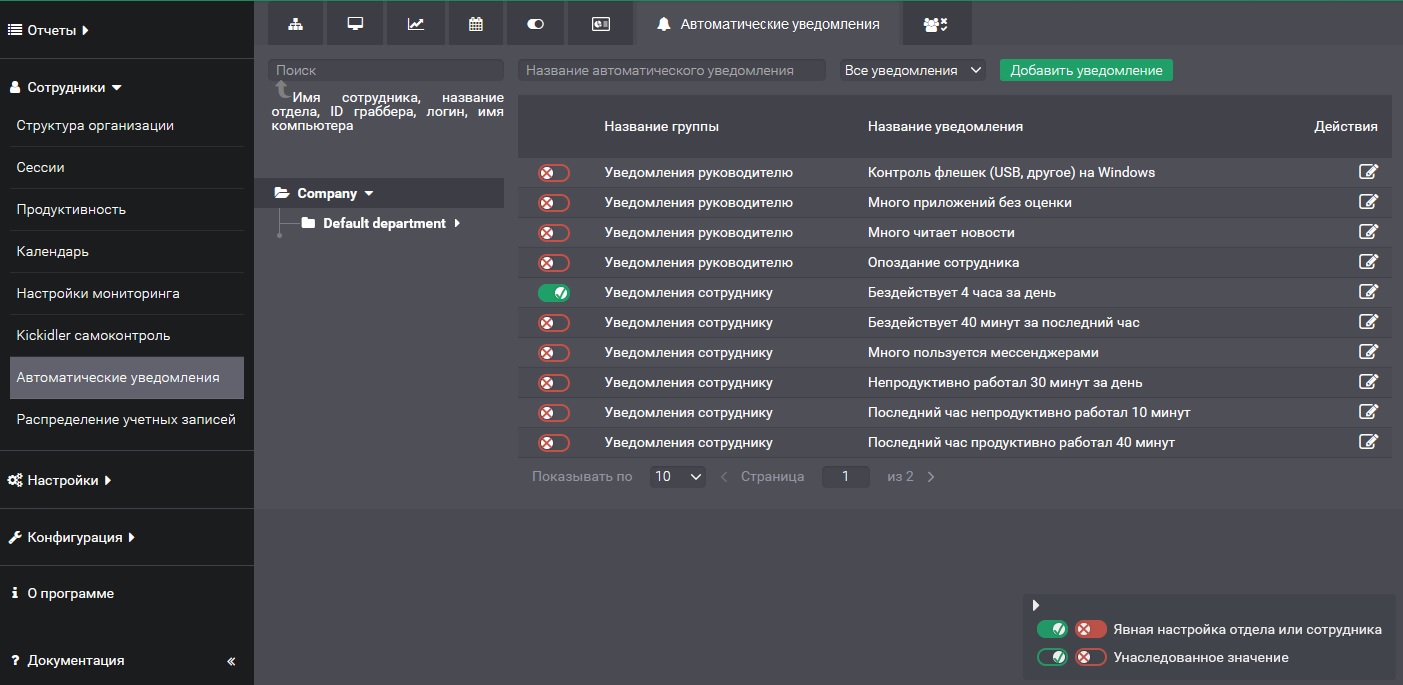Screen dimensions: 1403x685
Task: Click the toggle-switch icon tab
Action: [x=535, y=24]
